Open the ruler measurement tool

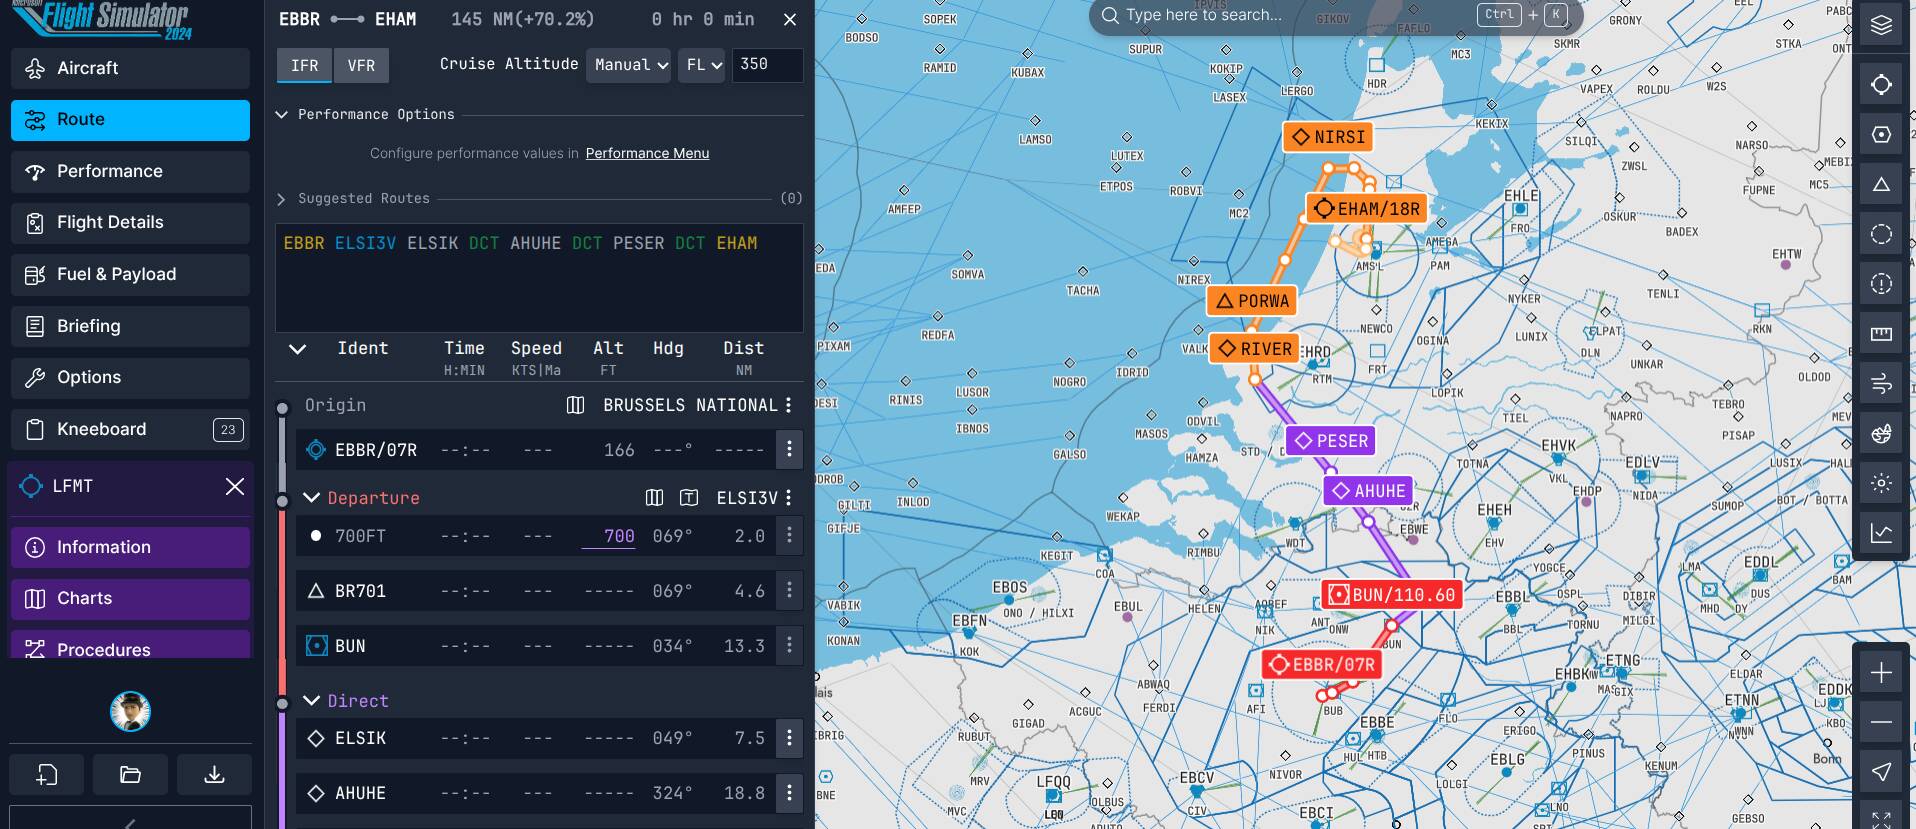pos(1881,334)
